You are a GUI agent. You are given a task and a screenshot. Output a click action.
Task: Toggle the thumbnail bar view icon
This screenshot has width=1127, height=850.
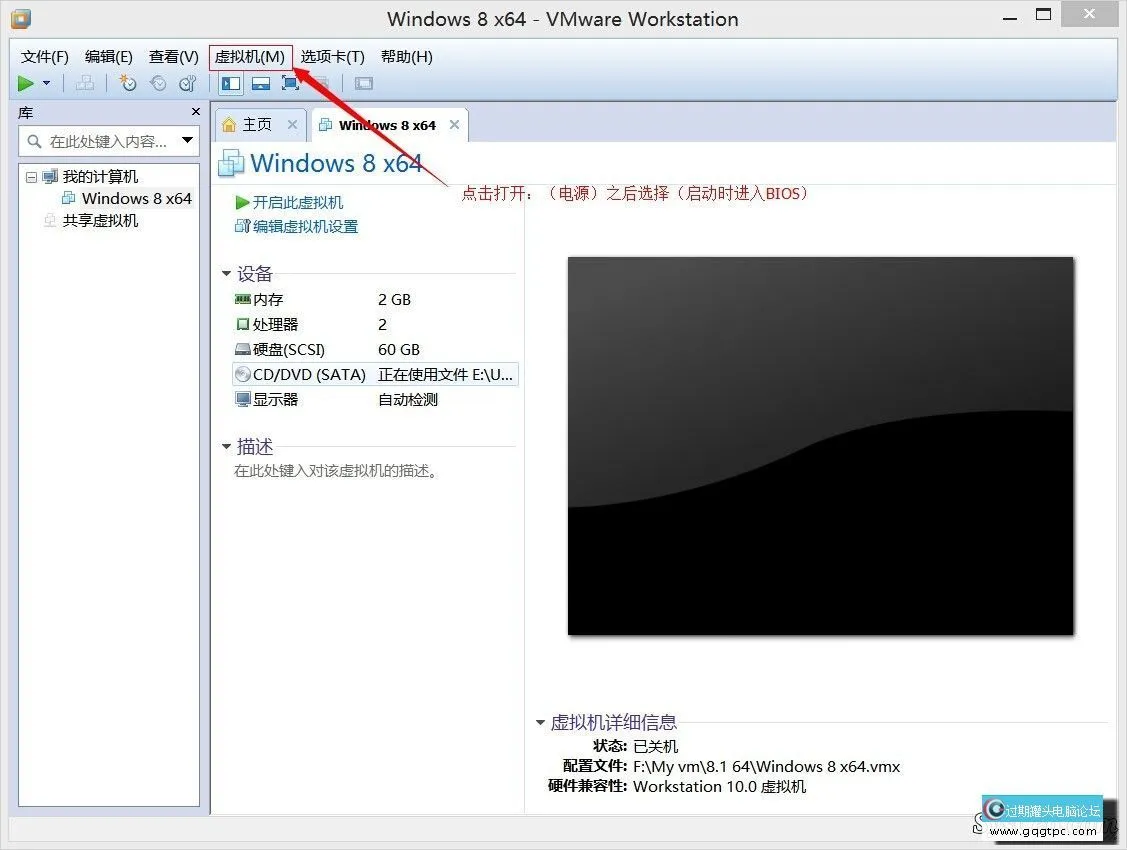point(260,84)
